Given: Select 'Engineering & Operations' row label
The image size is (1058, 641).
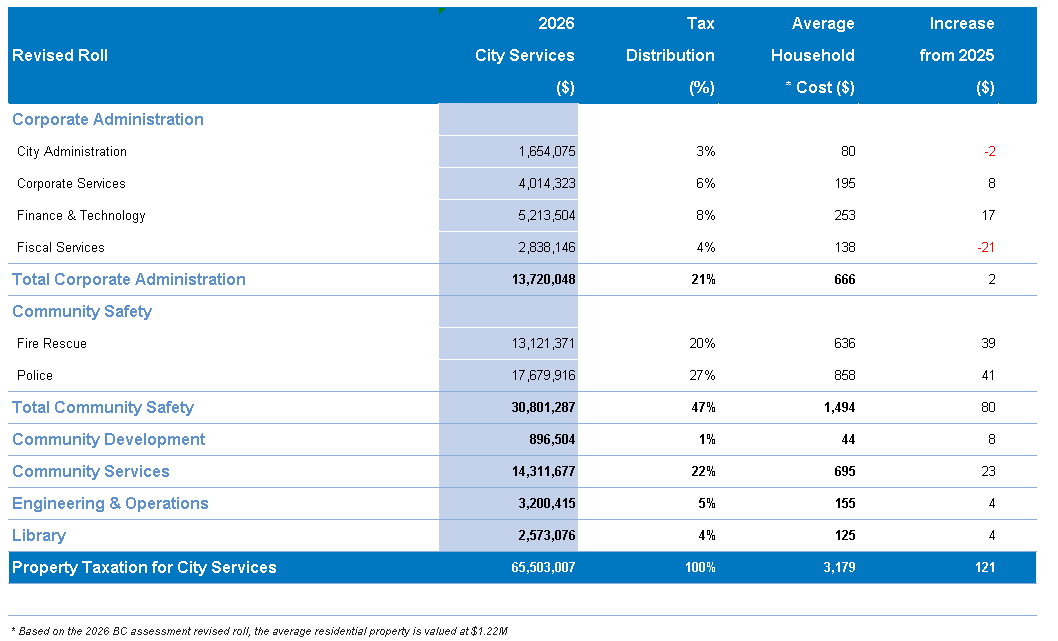Looking at the screenshot, I should 110,504.
